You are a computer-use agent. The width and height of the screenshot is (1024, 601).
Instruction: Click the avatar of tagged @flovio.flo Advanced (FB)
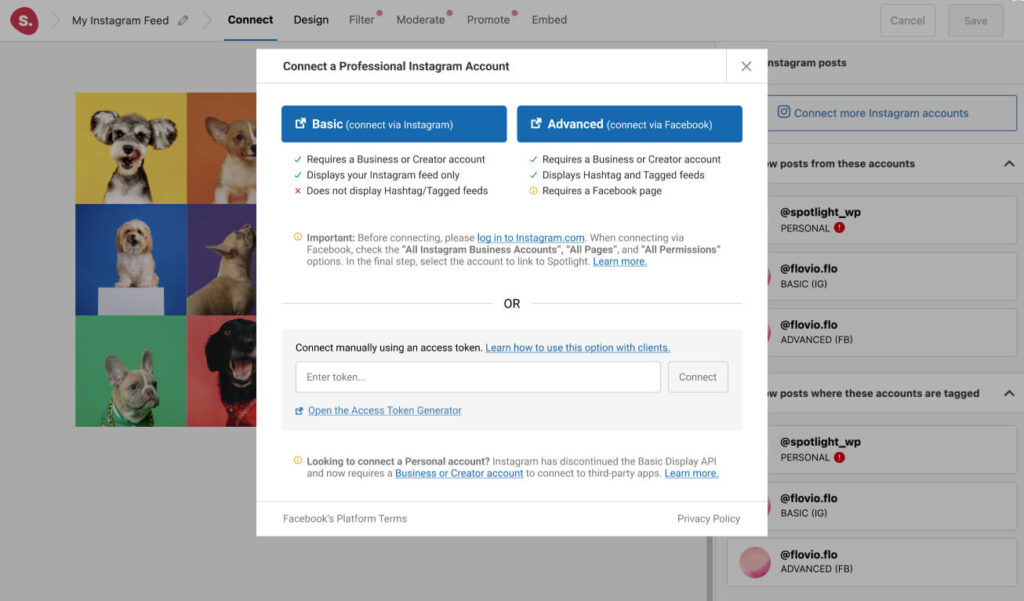tap(755, 562)
